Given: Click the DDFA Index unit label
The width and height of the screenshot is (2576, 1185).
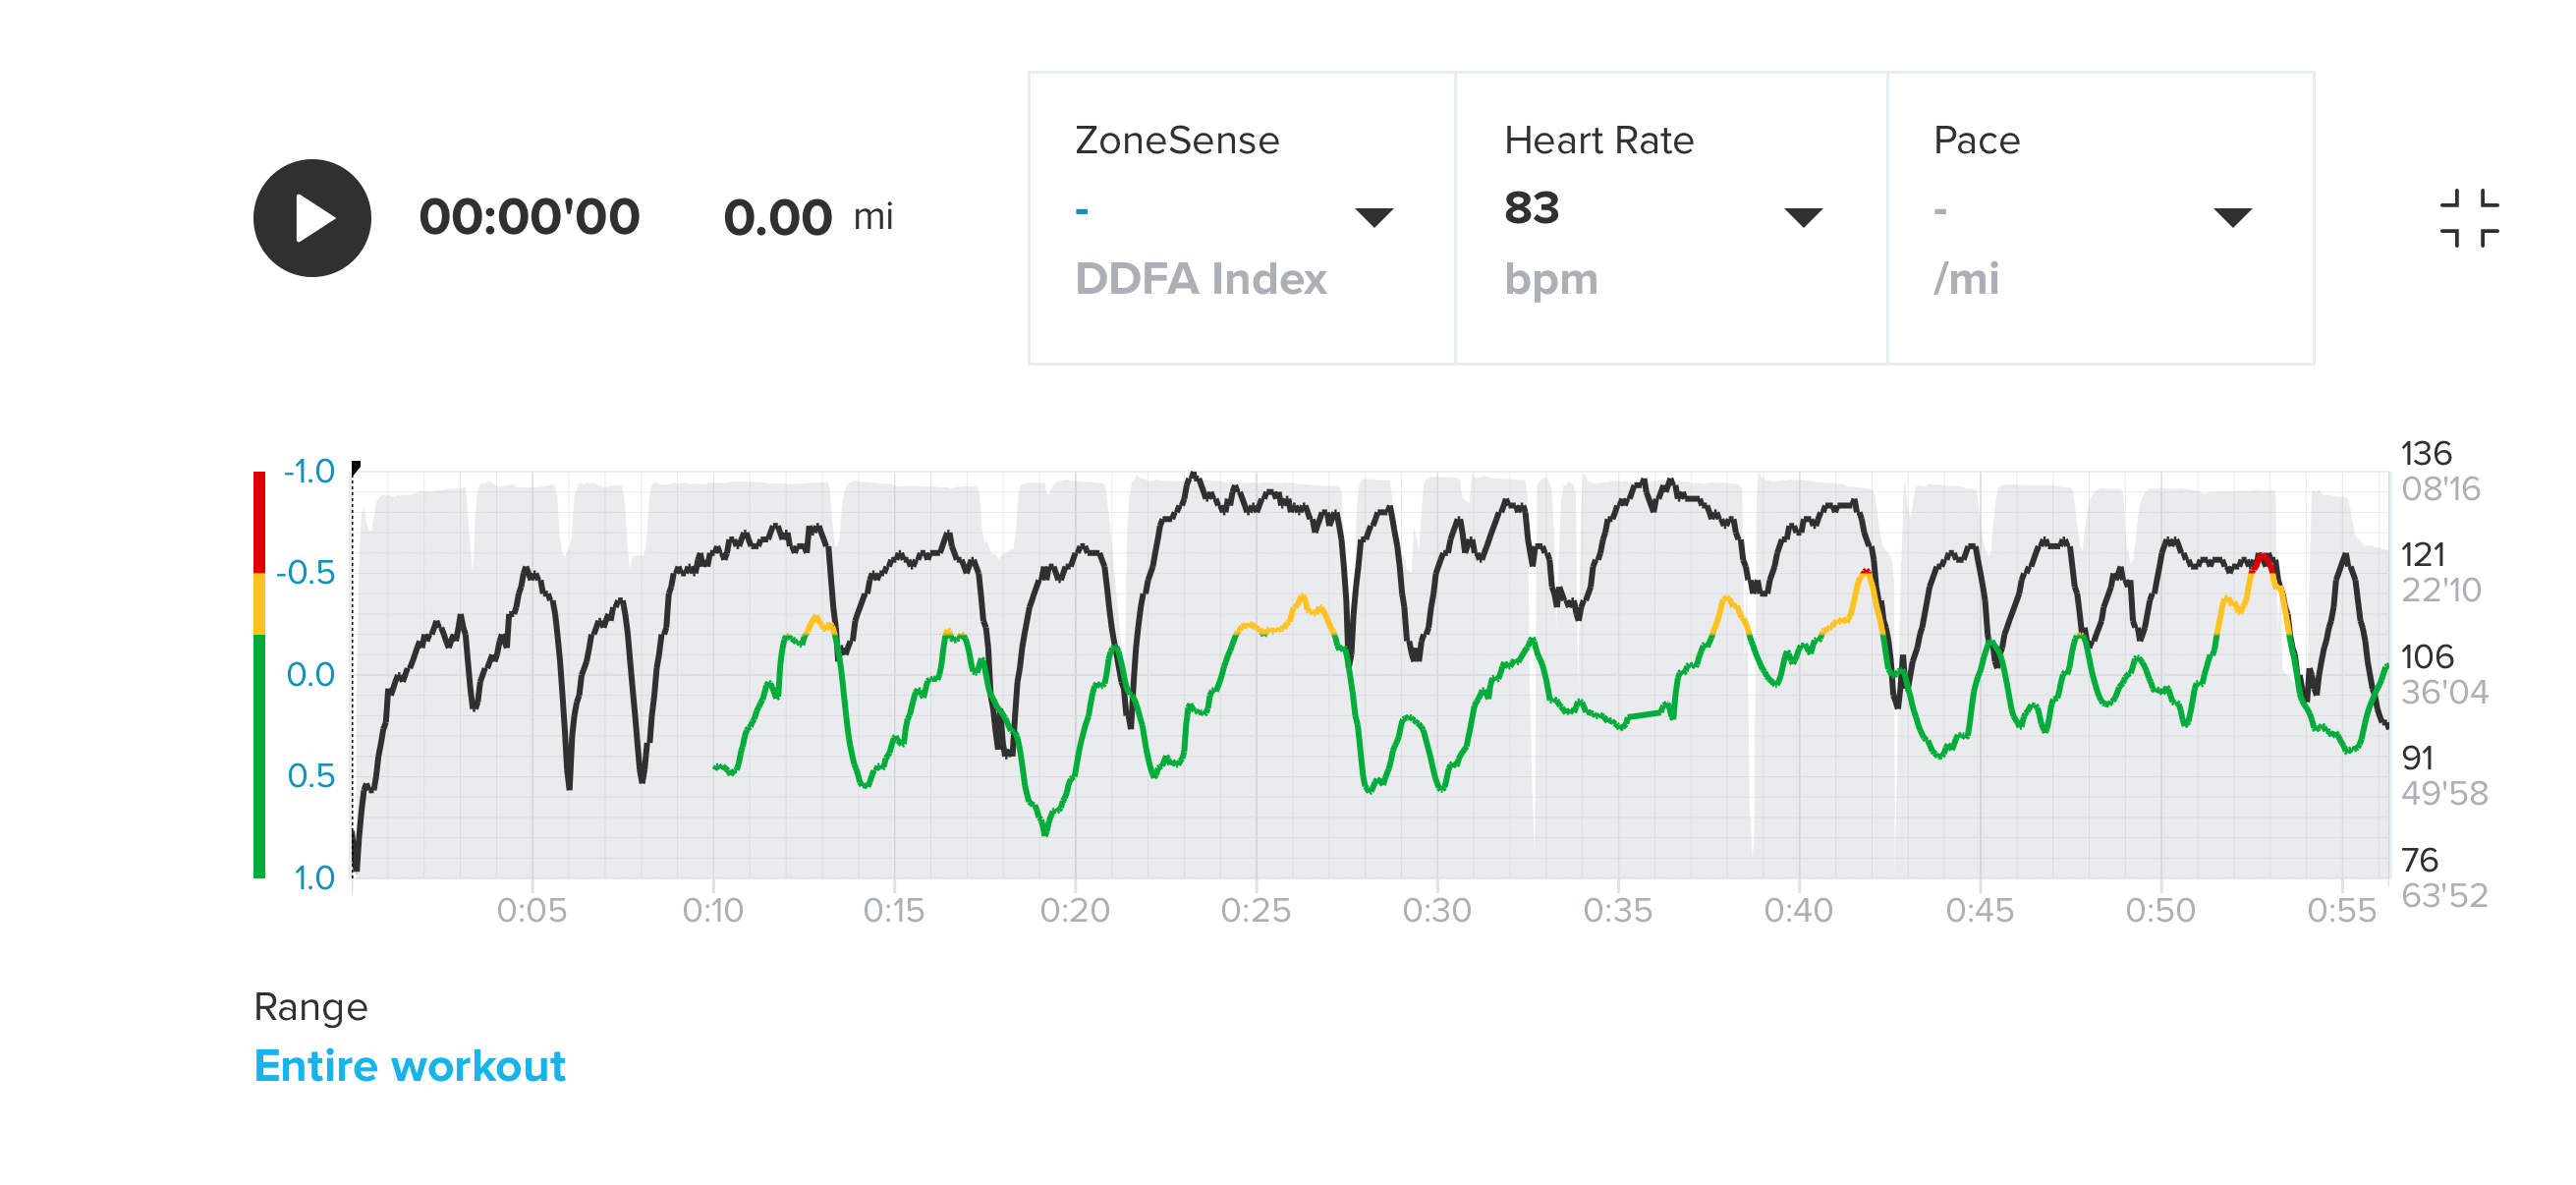Looking at the screenshot, I should point(1200,279).
